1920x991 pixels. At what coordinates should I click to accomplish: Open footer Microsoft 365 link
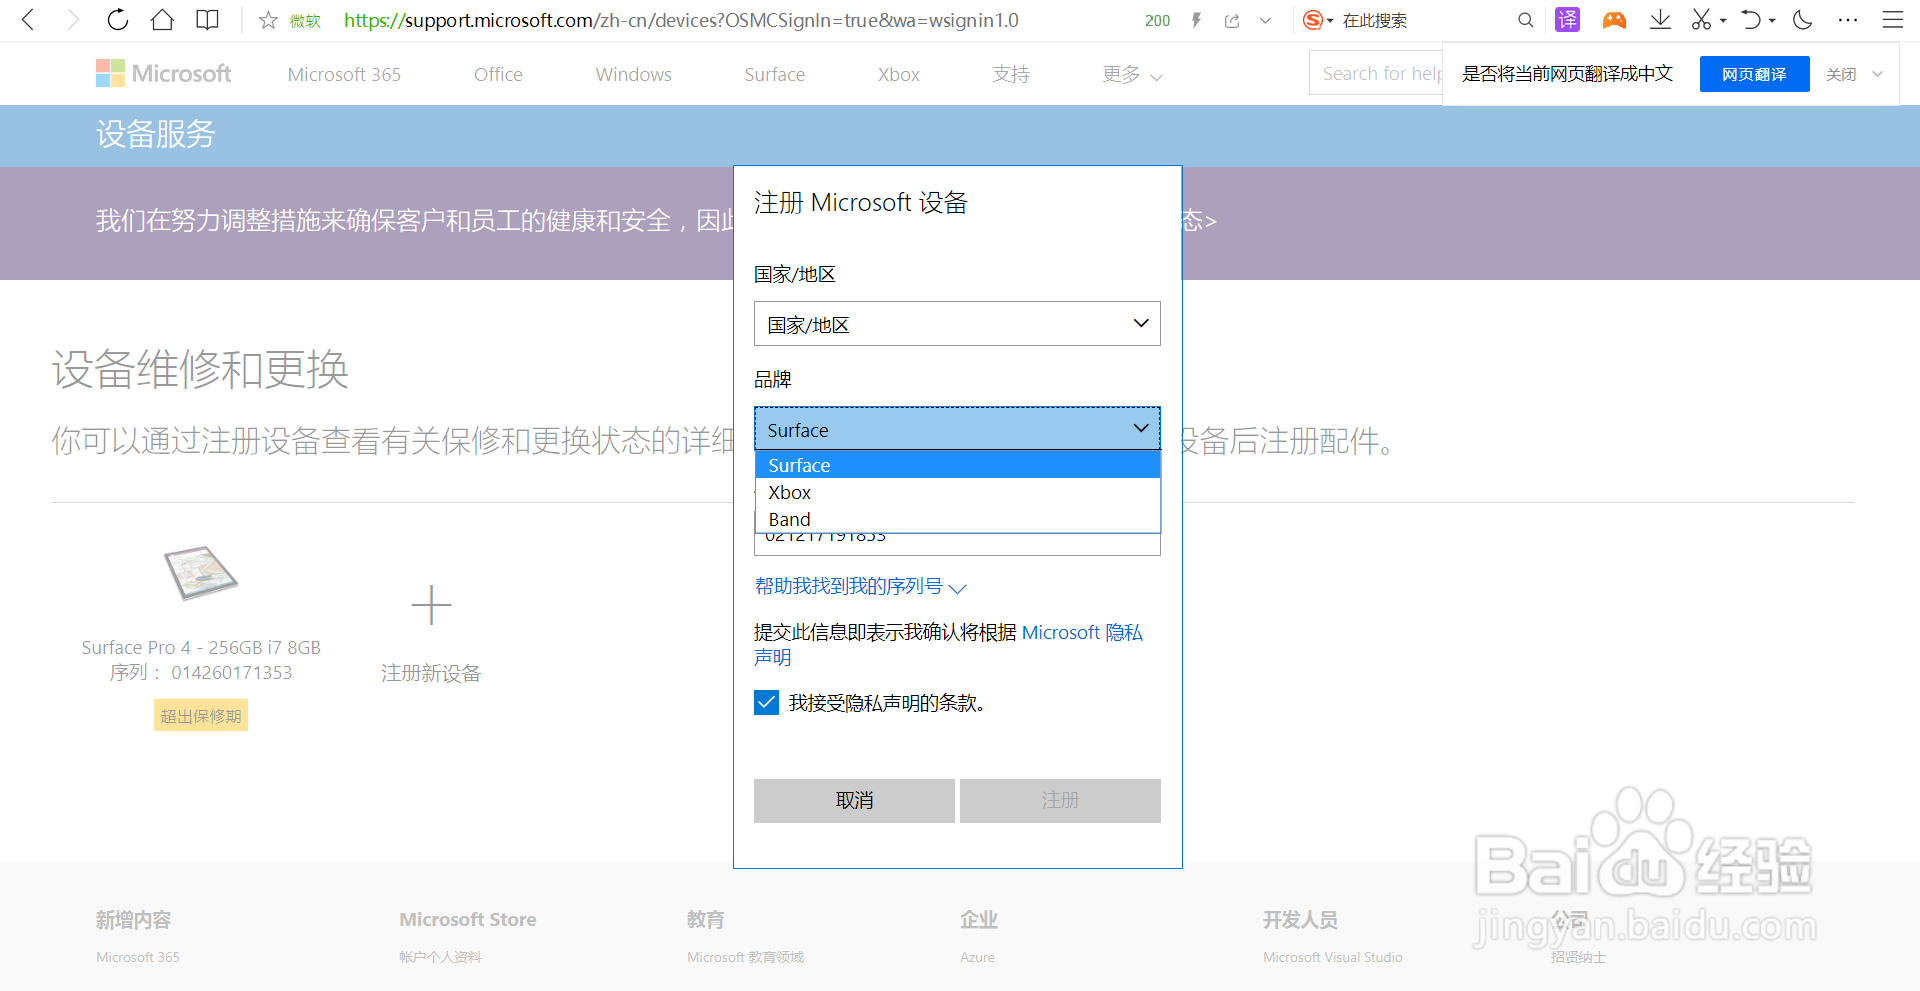[138, 957]
